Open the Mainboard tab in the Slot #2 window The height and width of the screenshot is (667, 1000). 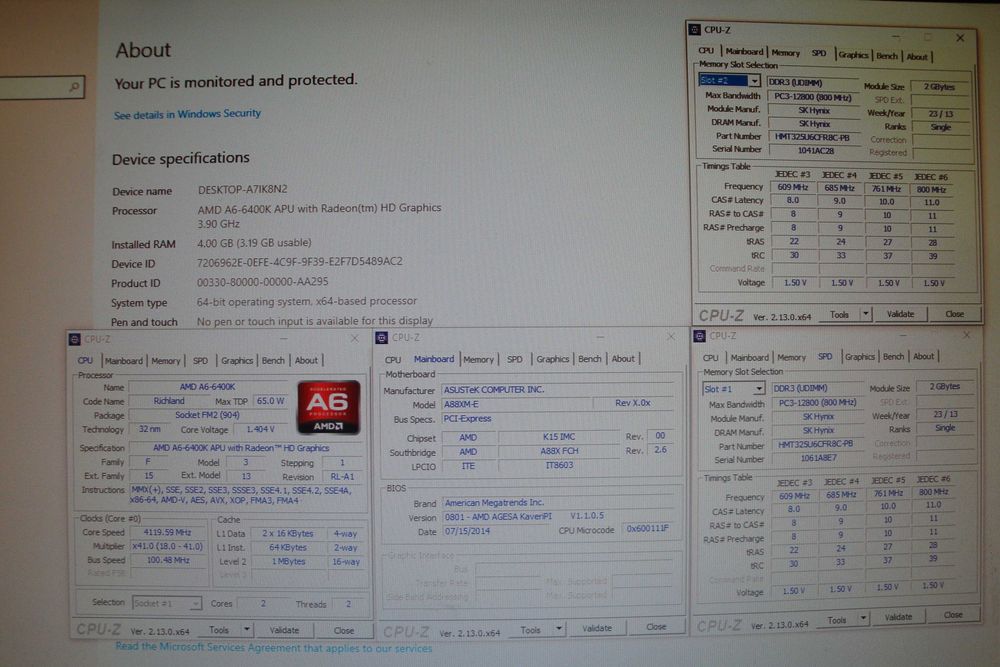click(x=744, y=52)
